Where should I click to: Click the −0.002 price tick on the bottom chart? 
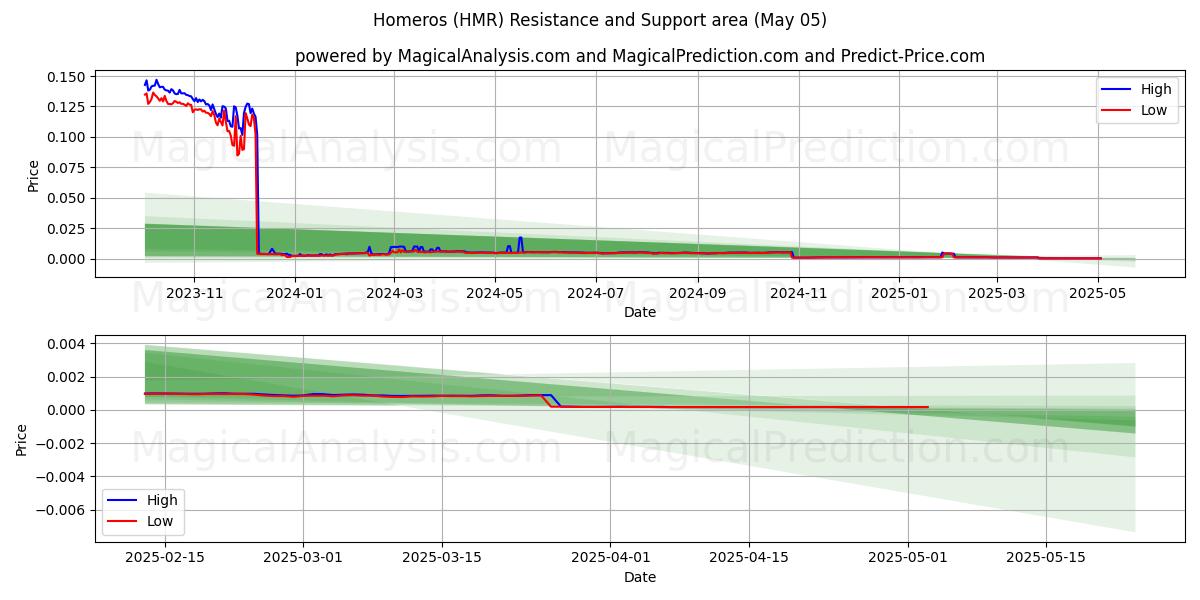[61, 444]
